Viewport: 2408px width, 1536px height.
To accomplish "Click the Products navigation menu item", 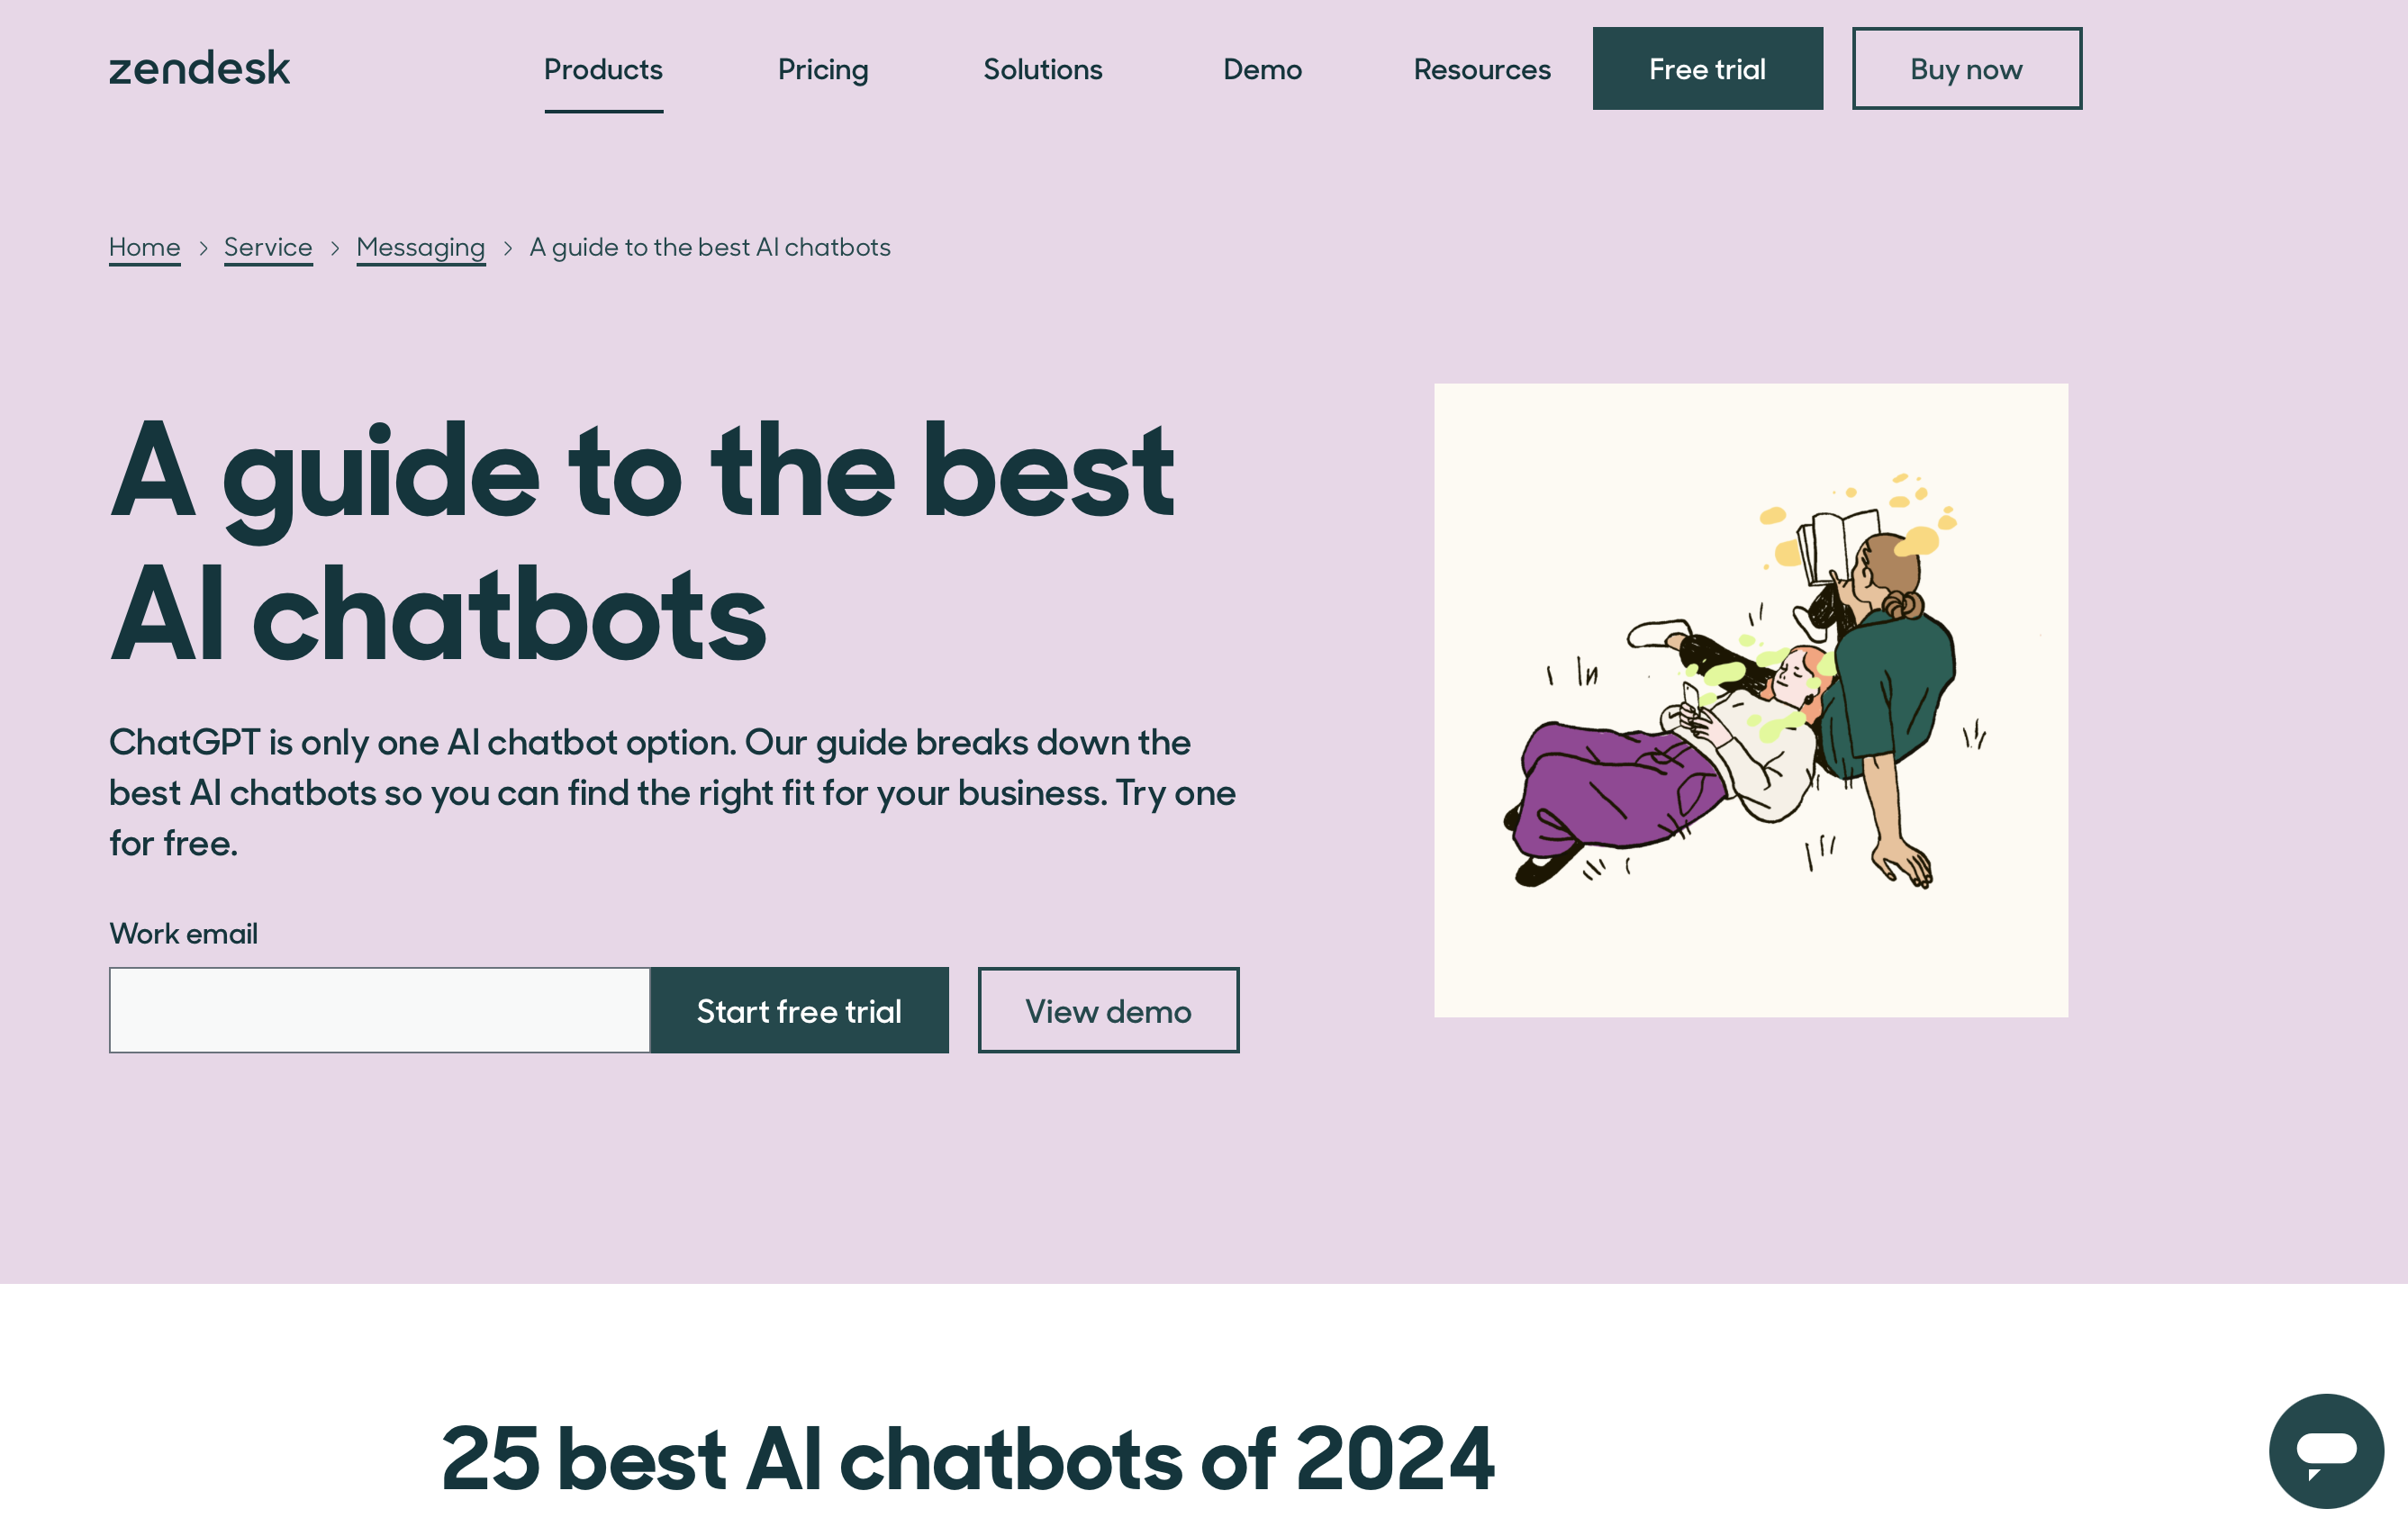I will point(603,67).
